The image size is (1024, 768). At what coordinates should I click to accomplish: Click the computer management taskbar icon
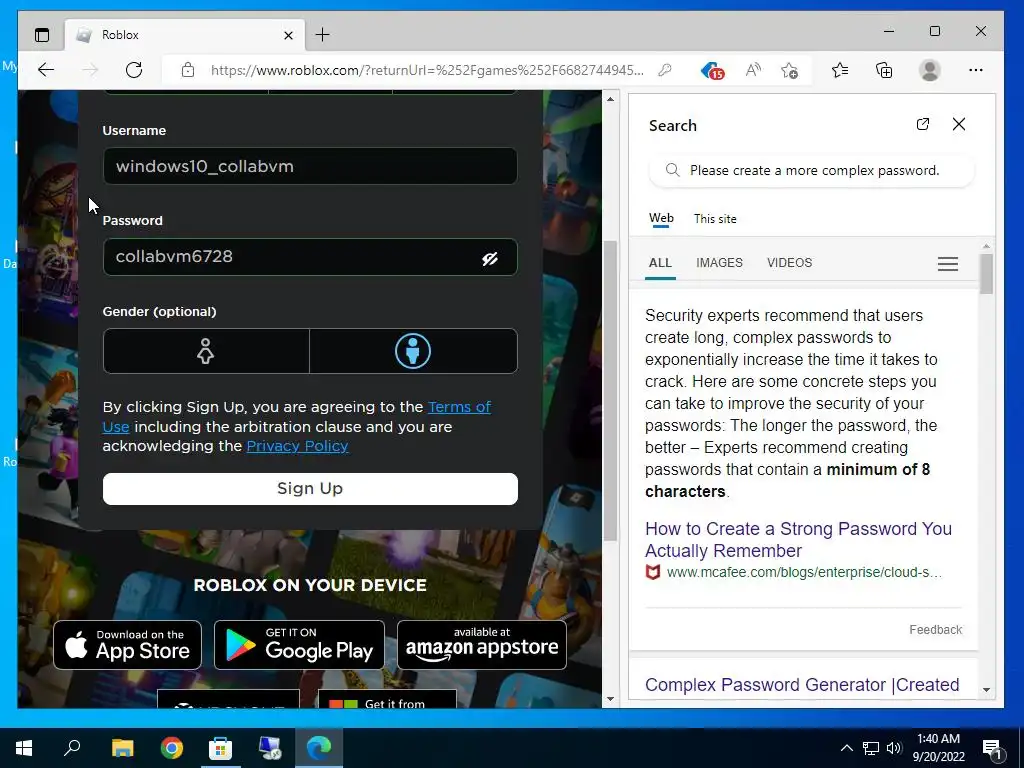[270, 748]
